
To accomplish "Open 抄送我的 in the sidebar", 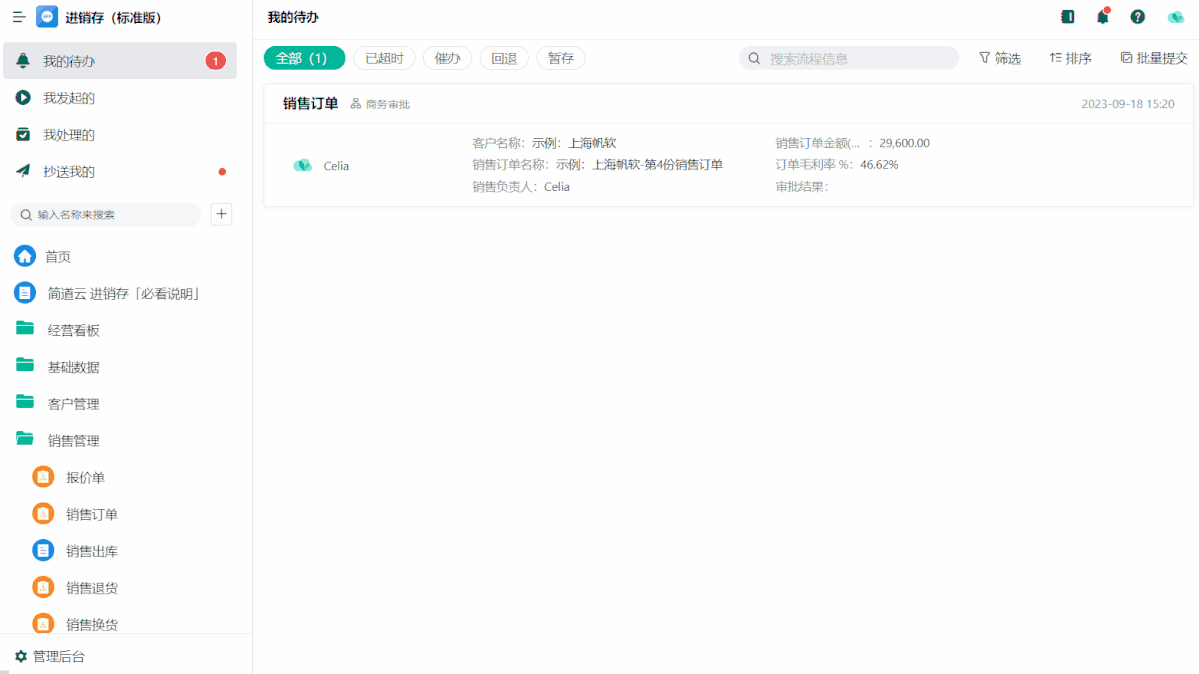I will [120, 171].
